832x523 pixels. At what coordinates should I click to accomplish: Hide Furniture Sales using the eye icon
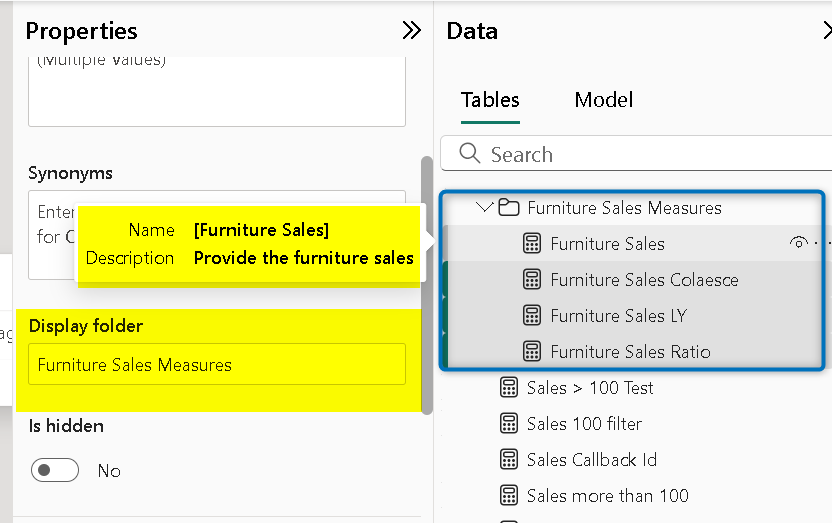[798, 243]
